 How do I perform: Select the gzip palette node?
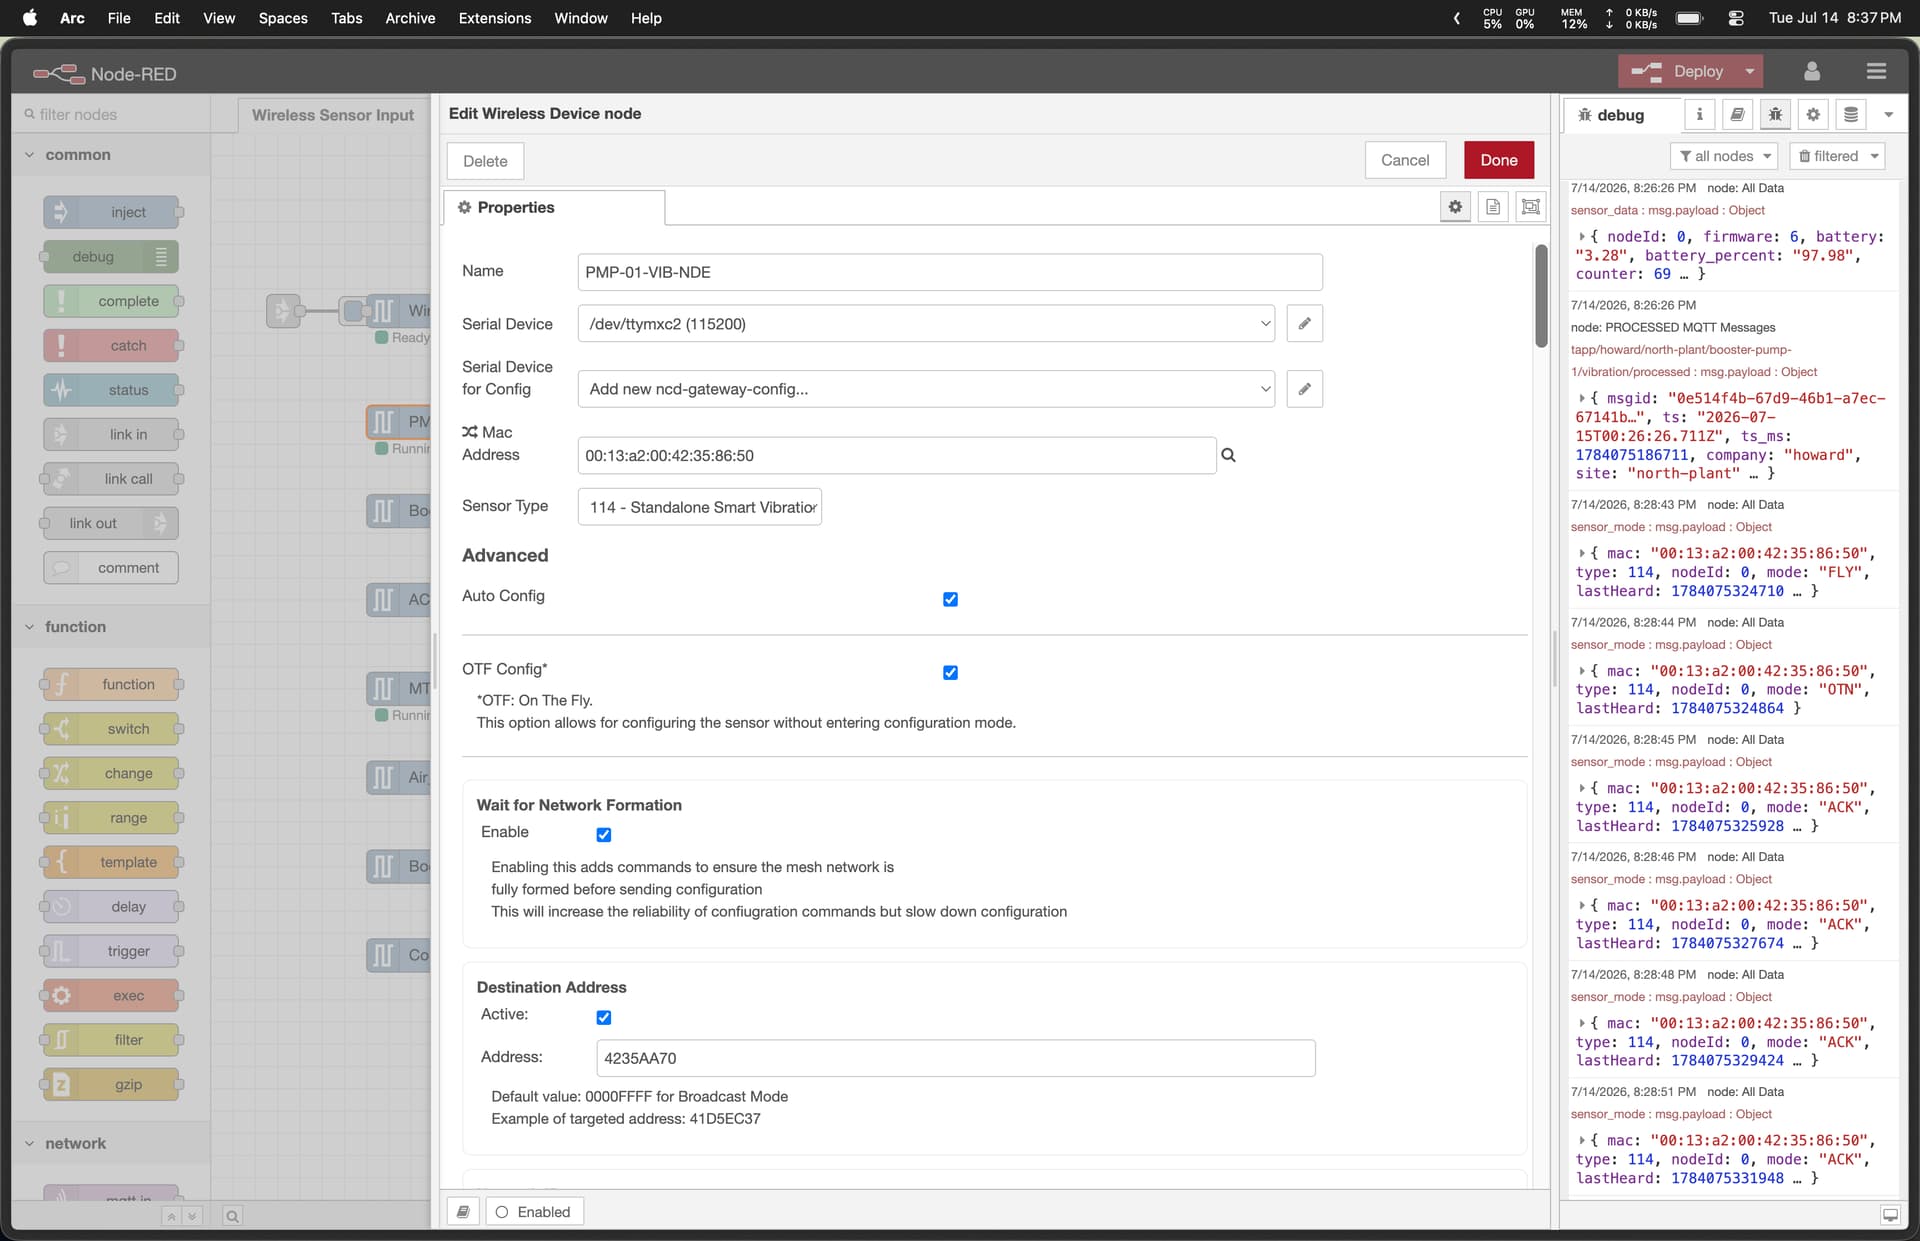pos(111,1084)
